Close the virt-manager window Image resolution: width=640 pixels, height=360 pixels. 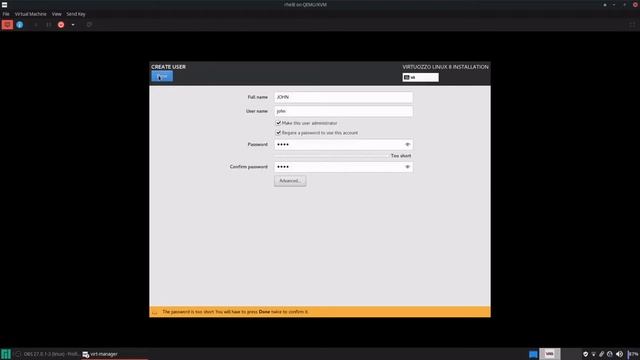tap(635, 4)
